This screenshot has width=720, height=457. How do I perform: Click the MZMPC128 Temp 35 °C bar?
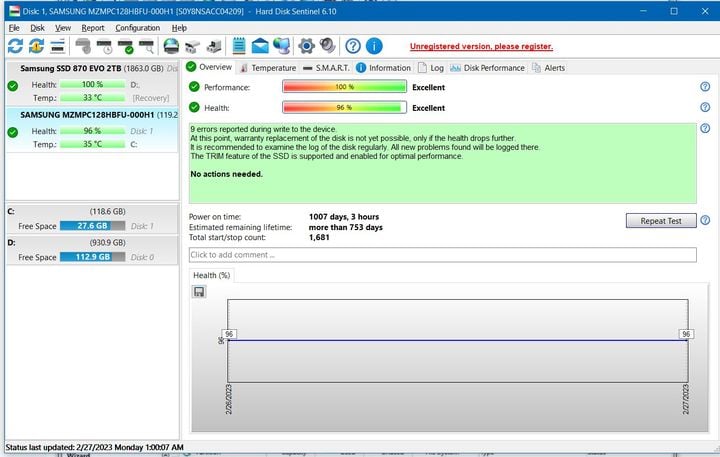(92, 144)
